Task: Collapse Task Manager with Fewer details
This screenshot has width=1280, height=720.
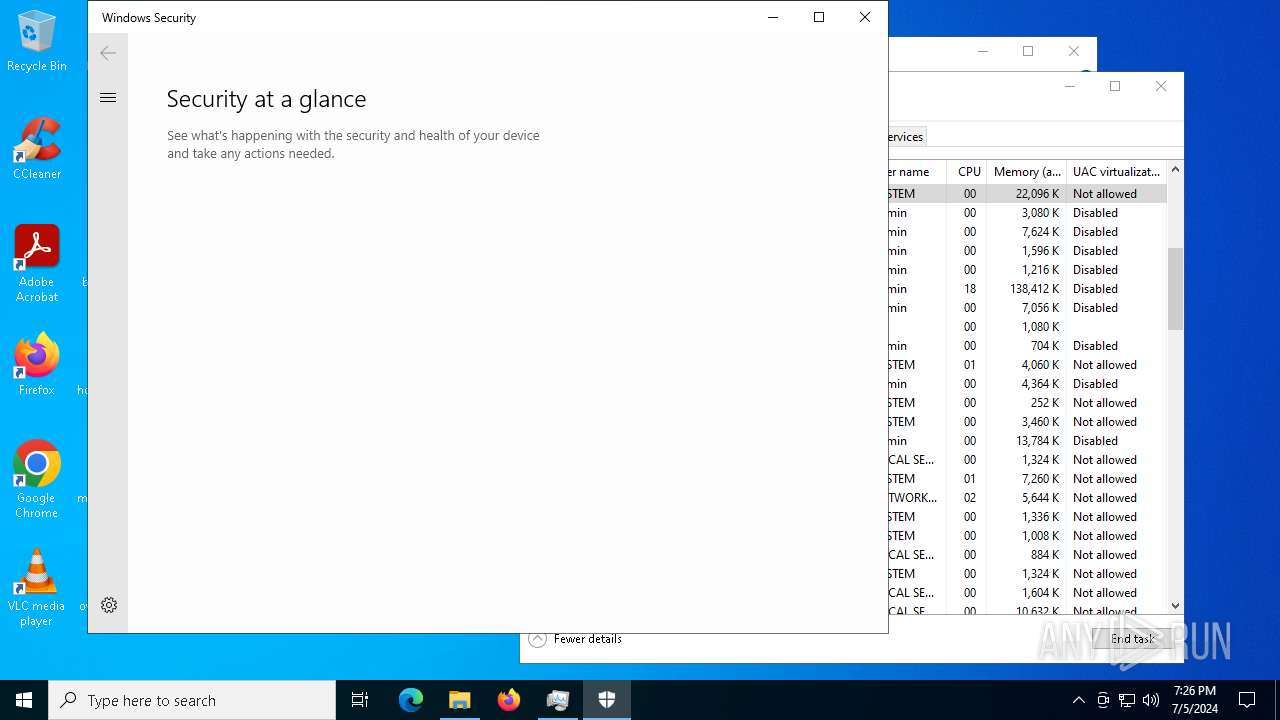Action: pos(576,639)
